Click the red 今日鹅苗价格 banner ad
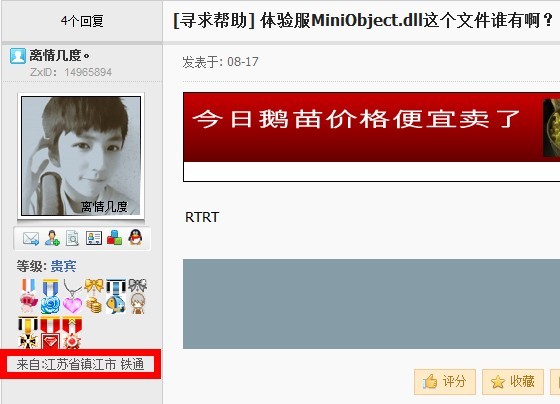Screen dimensions: 560x404 click(371, 137)
